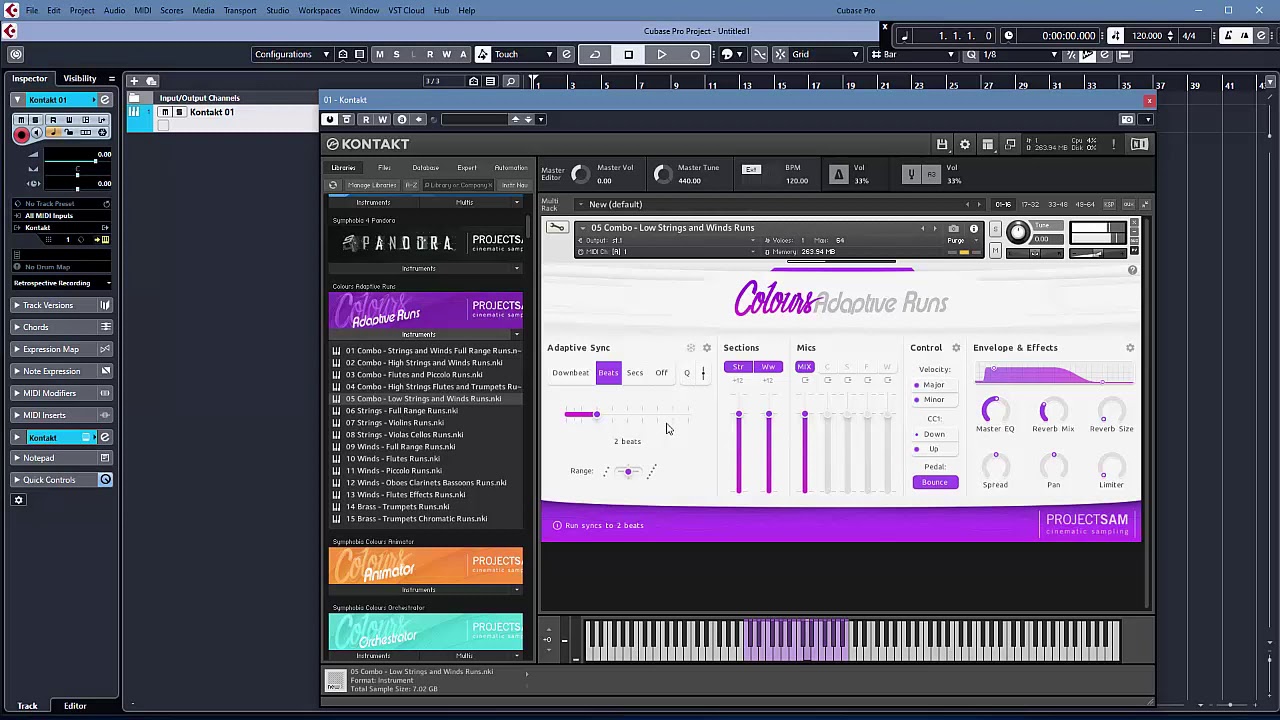
Task: Open Kontakt options gear icon
Action: [x=965, y=145]
